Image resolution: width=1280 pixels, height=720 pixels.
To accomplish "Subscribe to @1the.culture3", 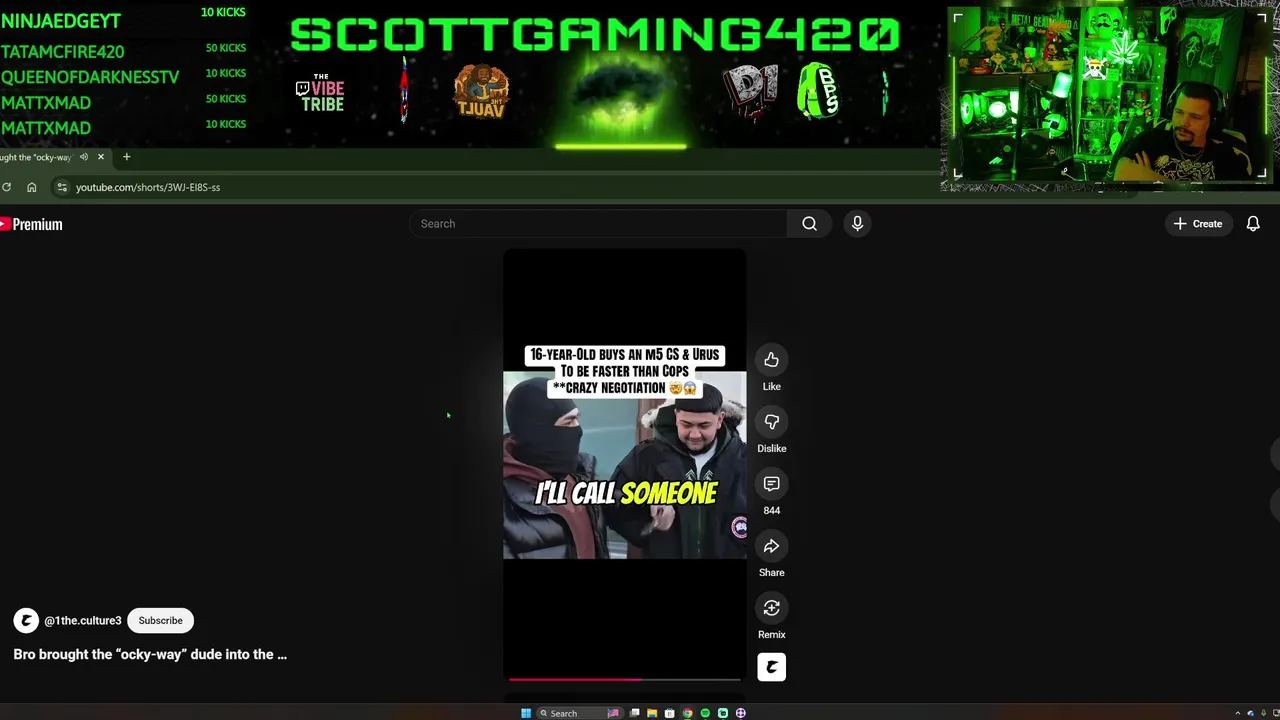I will point(160,620).
